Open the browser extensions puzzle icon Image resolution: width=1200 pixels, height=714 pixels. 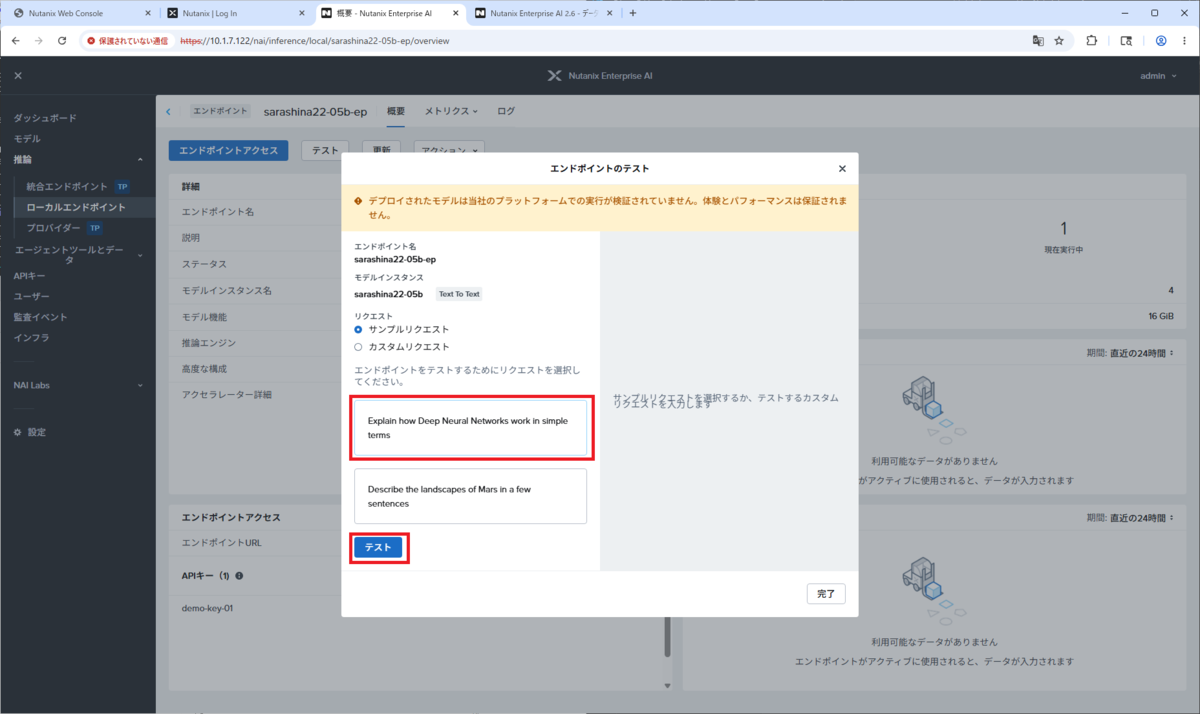(1091, 41)
